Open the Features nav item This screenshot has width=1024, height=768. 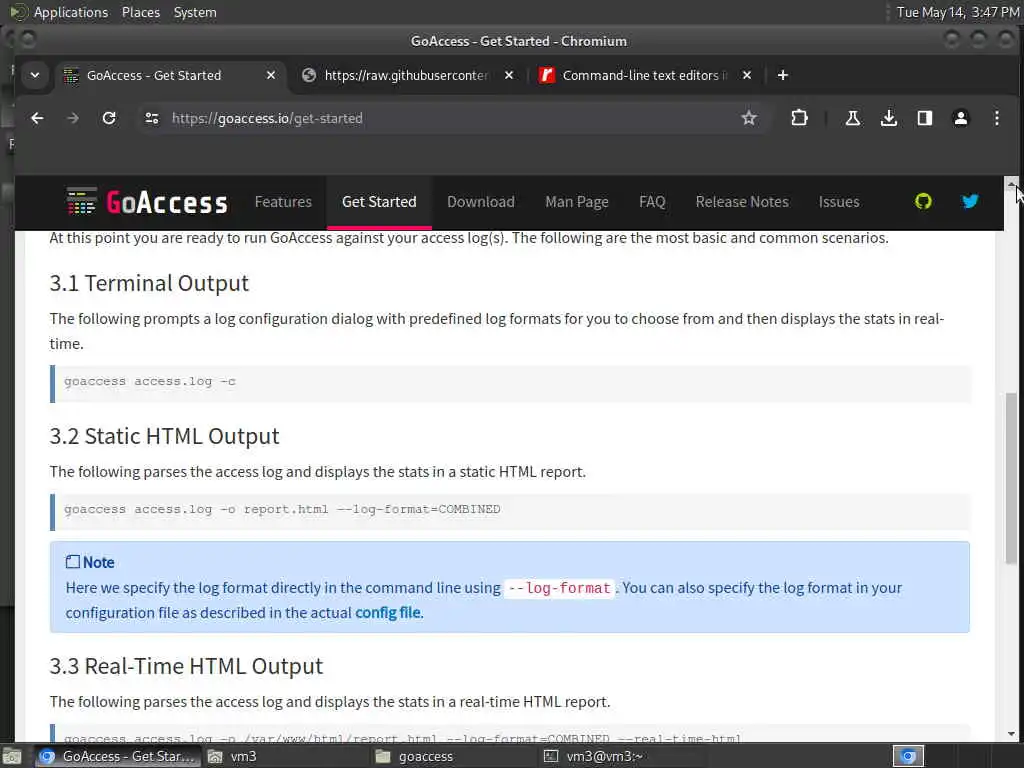[283, 202]
